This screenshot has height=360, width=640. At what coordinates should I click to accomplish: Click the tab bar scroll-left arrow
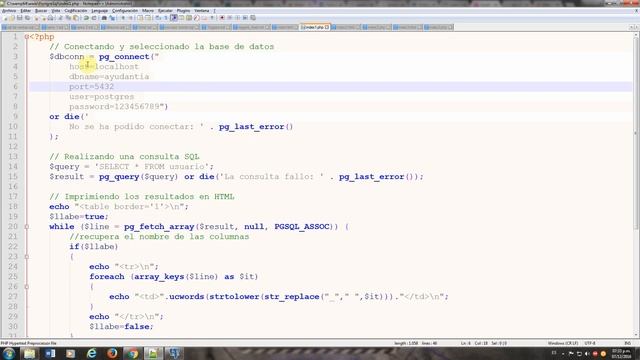631,27
